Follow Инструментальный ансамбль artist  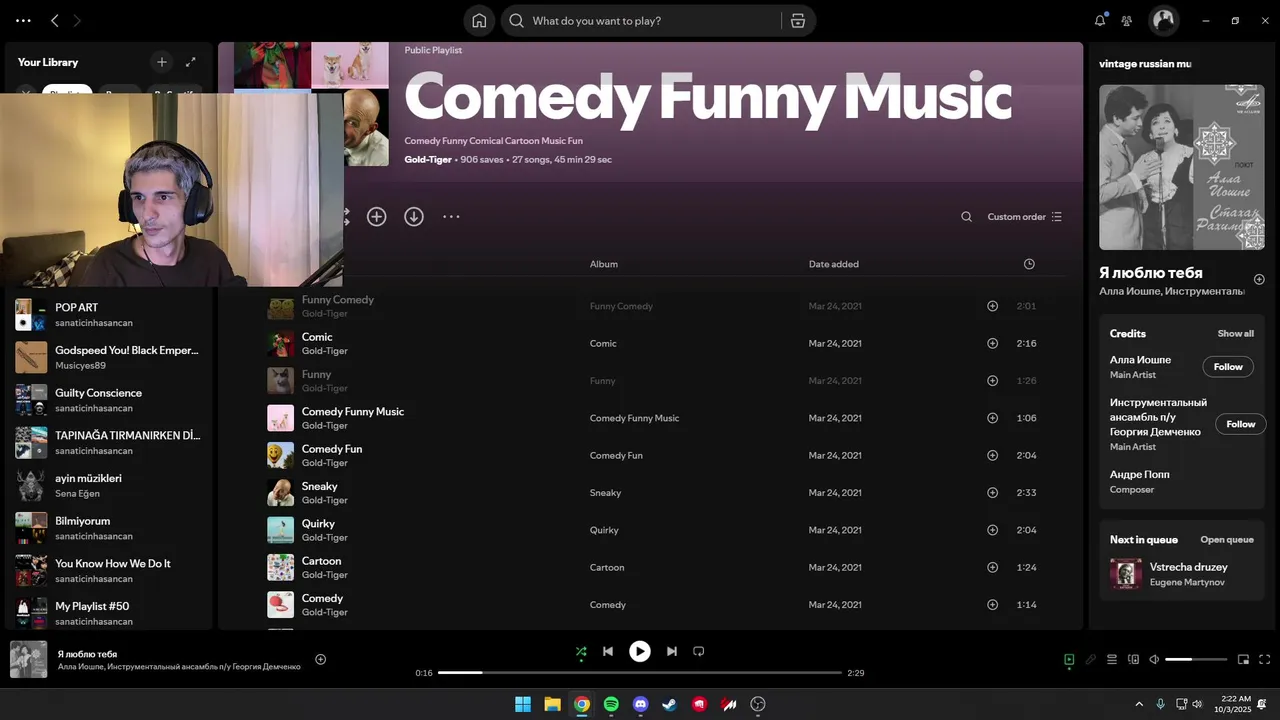click(1241, 424)
